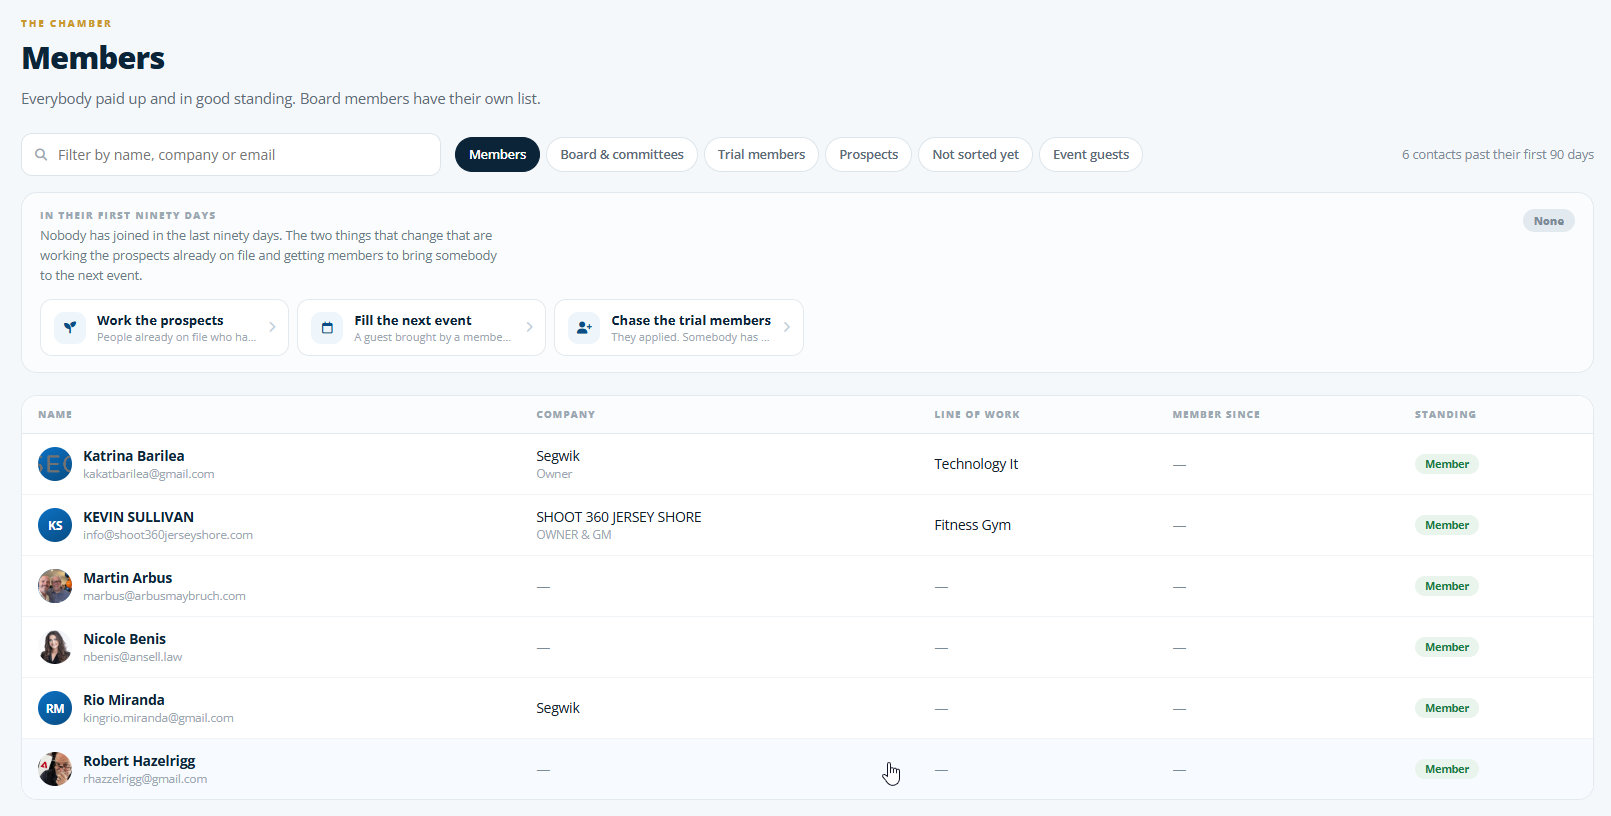Expand the Fill the next event chevron
This screenshot has height=816, width=1611.
[529, 327]
